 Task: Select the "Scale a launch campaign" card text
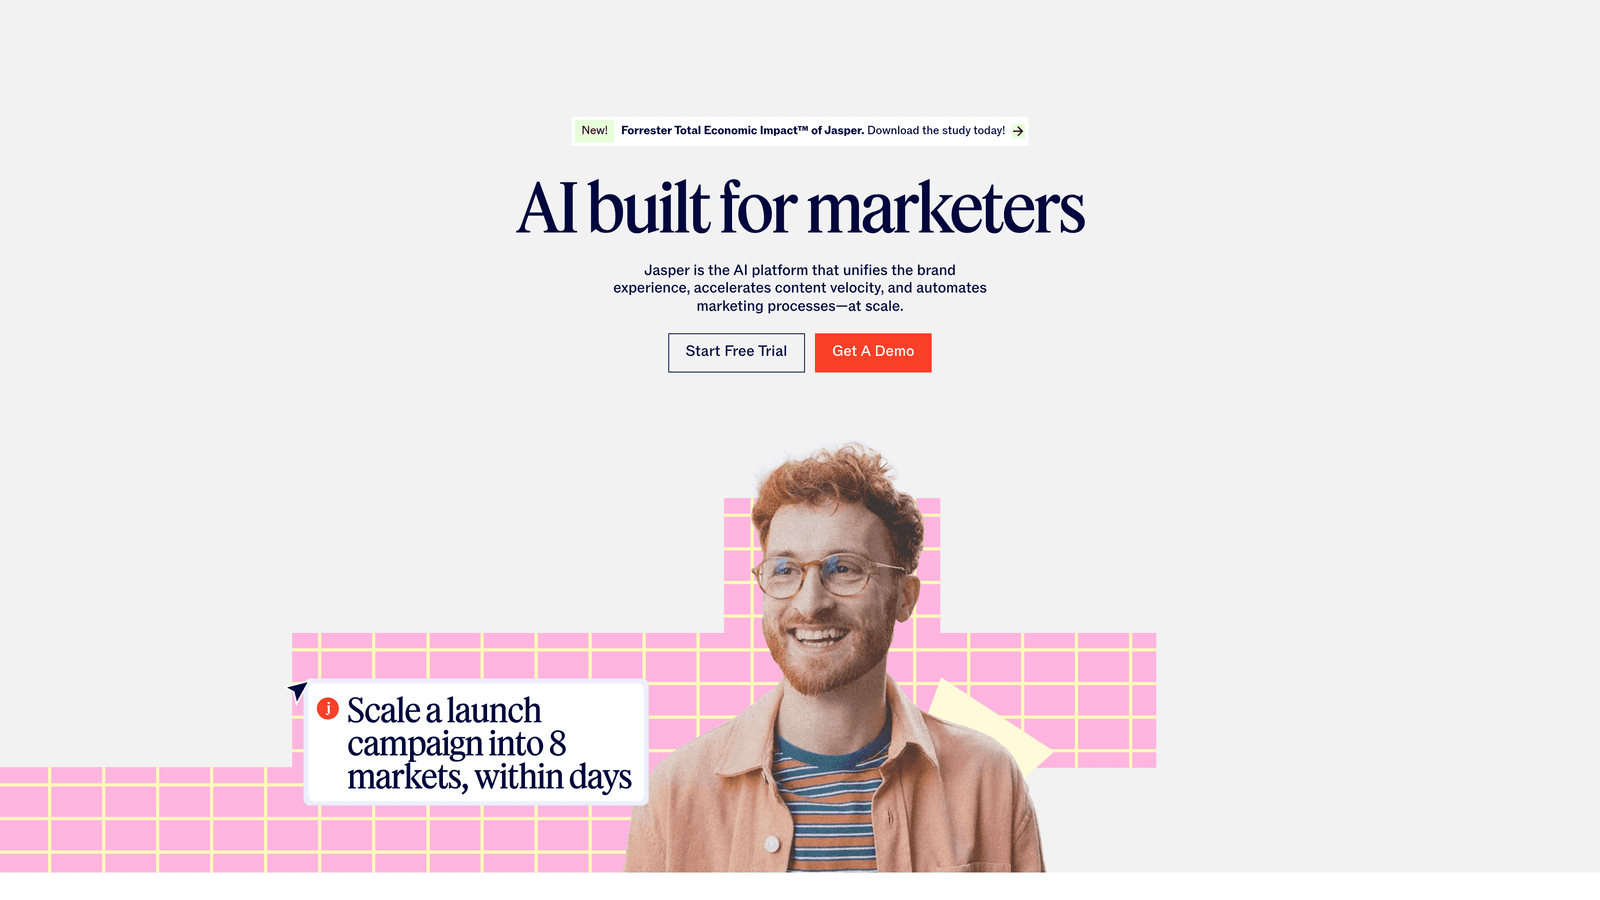489,743
